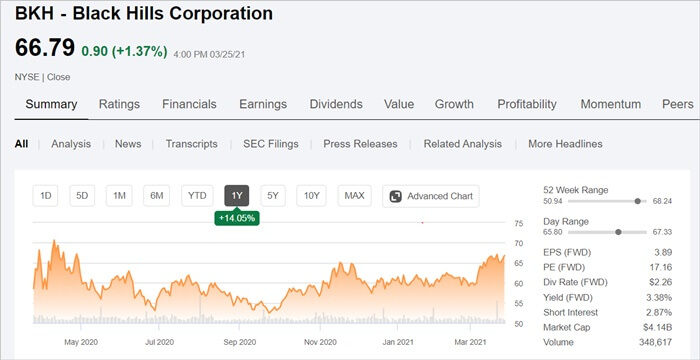The width and height of the screenshot is (700, 360).
Task: Select MAX chart range
Action: [354, 196]
